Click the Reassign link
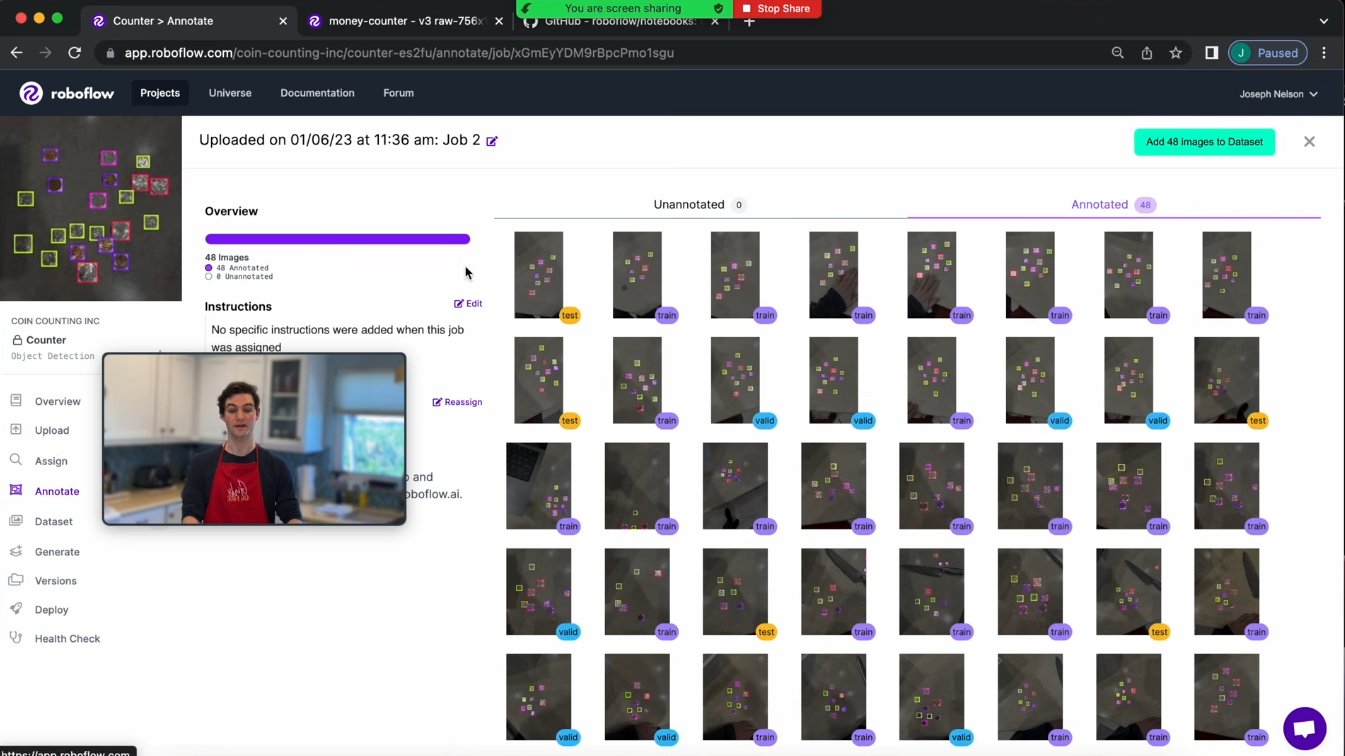This screenshot has width=1345, height=756. point(457,402)
